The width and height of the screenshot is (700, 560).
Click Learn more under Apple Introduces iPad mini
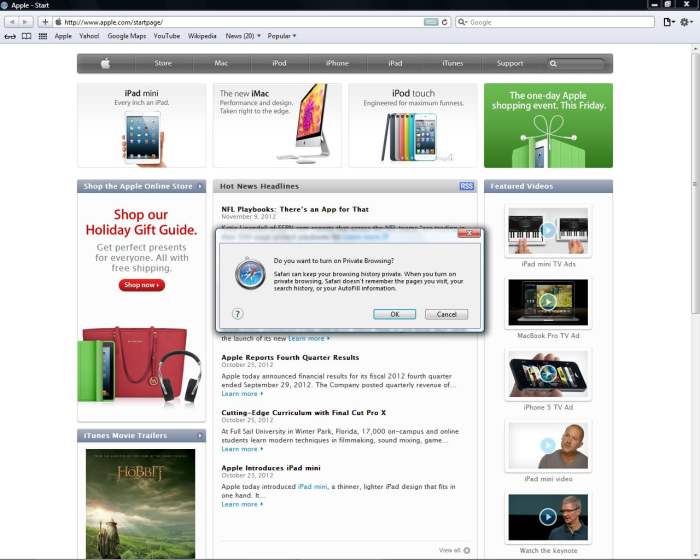[x=242, y=504]
